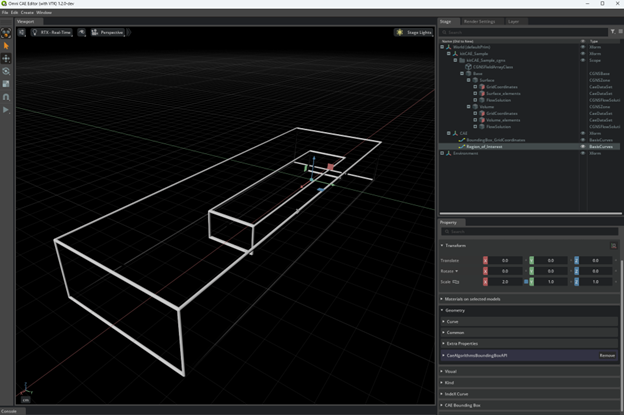Click the Stage horizontal scrollbar
624x415 pixels.
(530, 214)
